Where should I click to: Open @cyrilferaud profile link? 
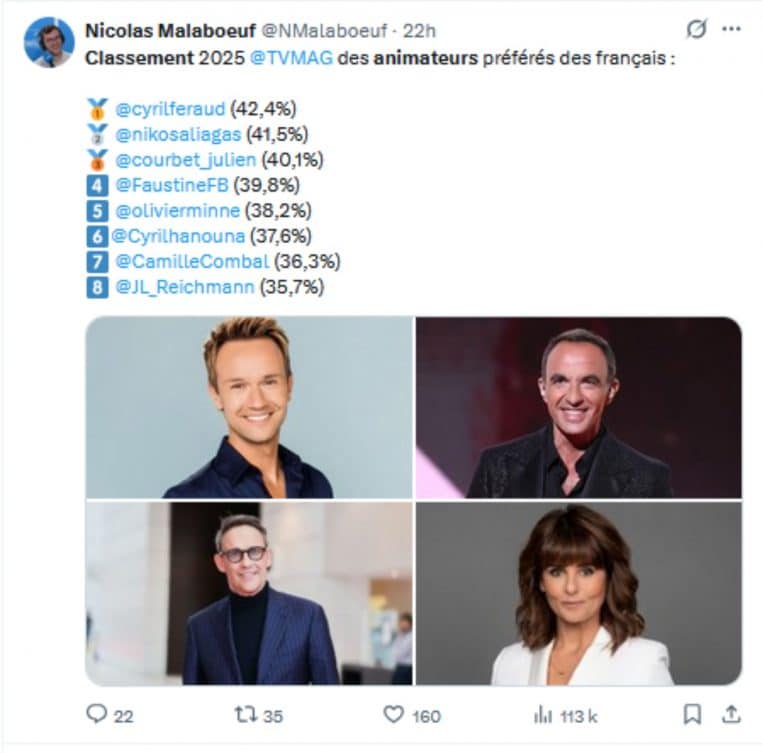(x=169, y=109)
